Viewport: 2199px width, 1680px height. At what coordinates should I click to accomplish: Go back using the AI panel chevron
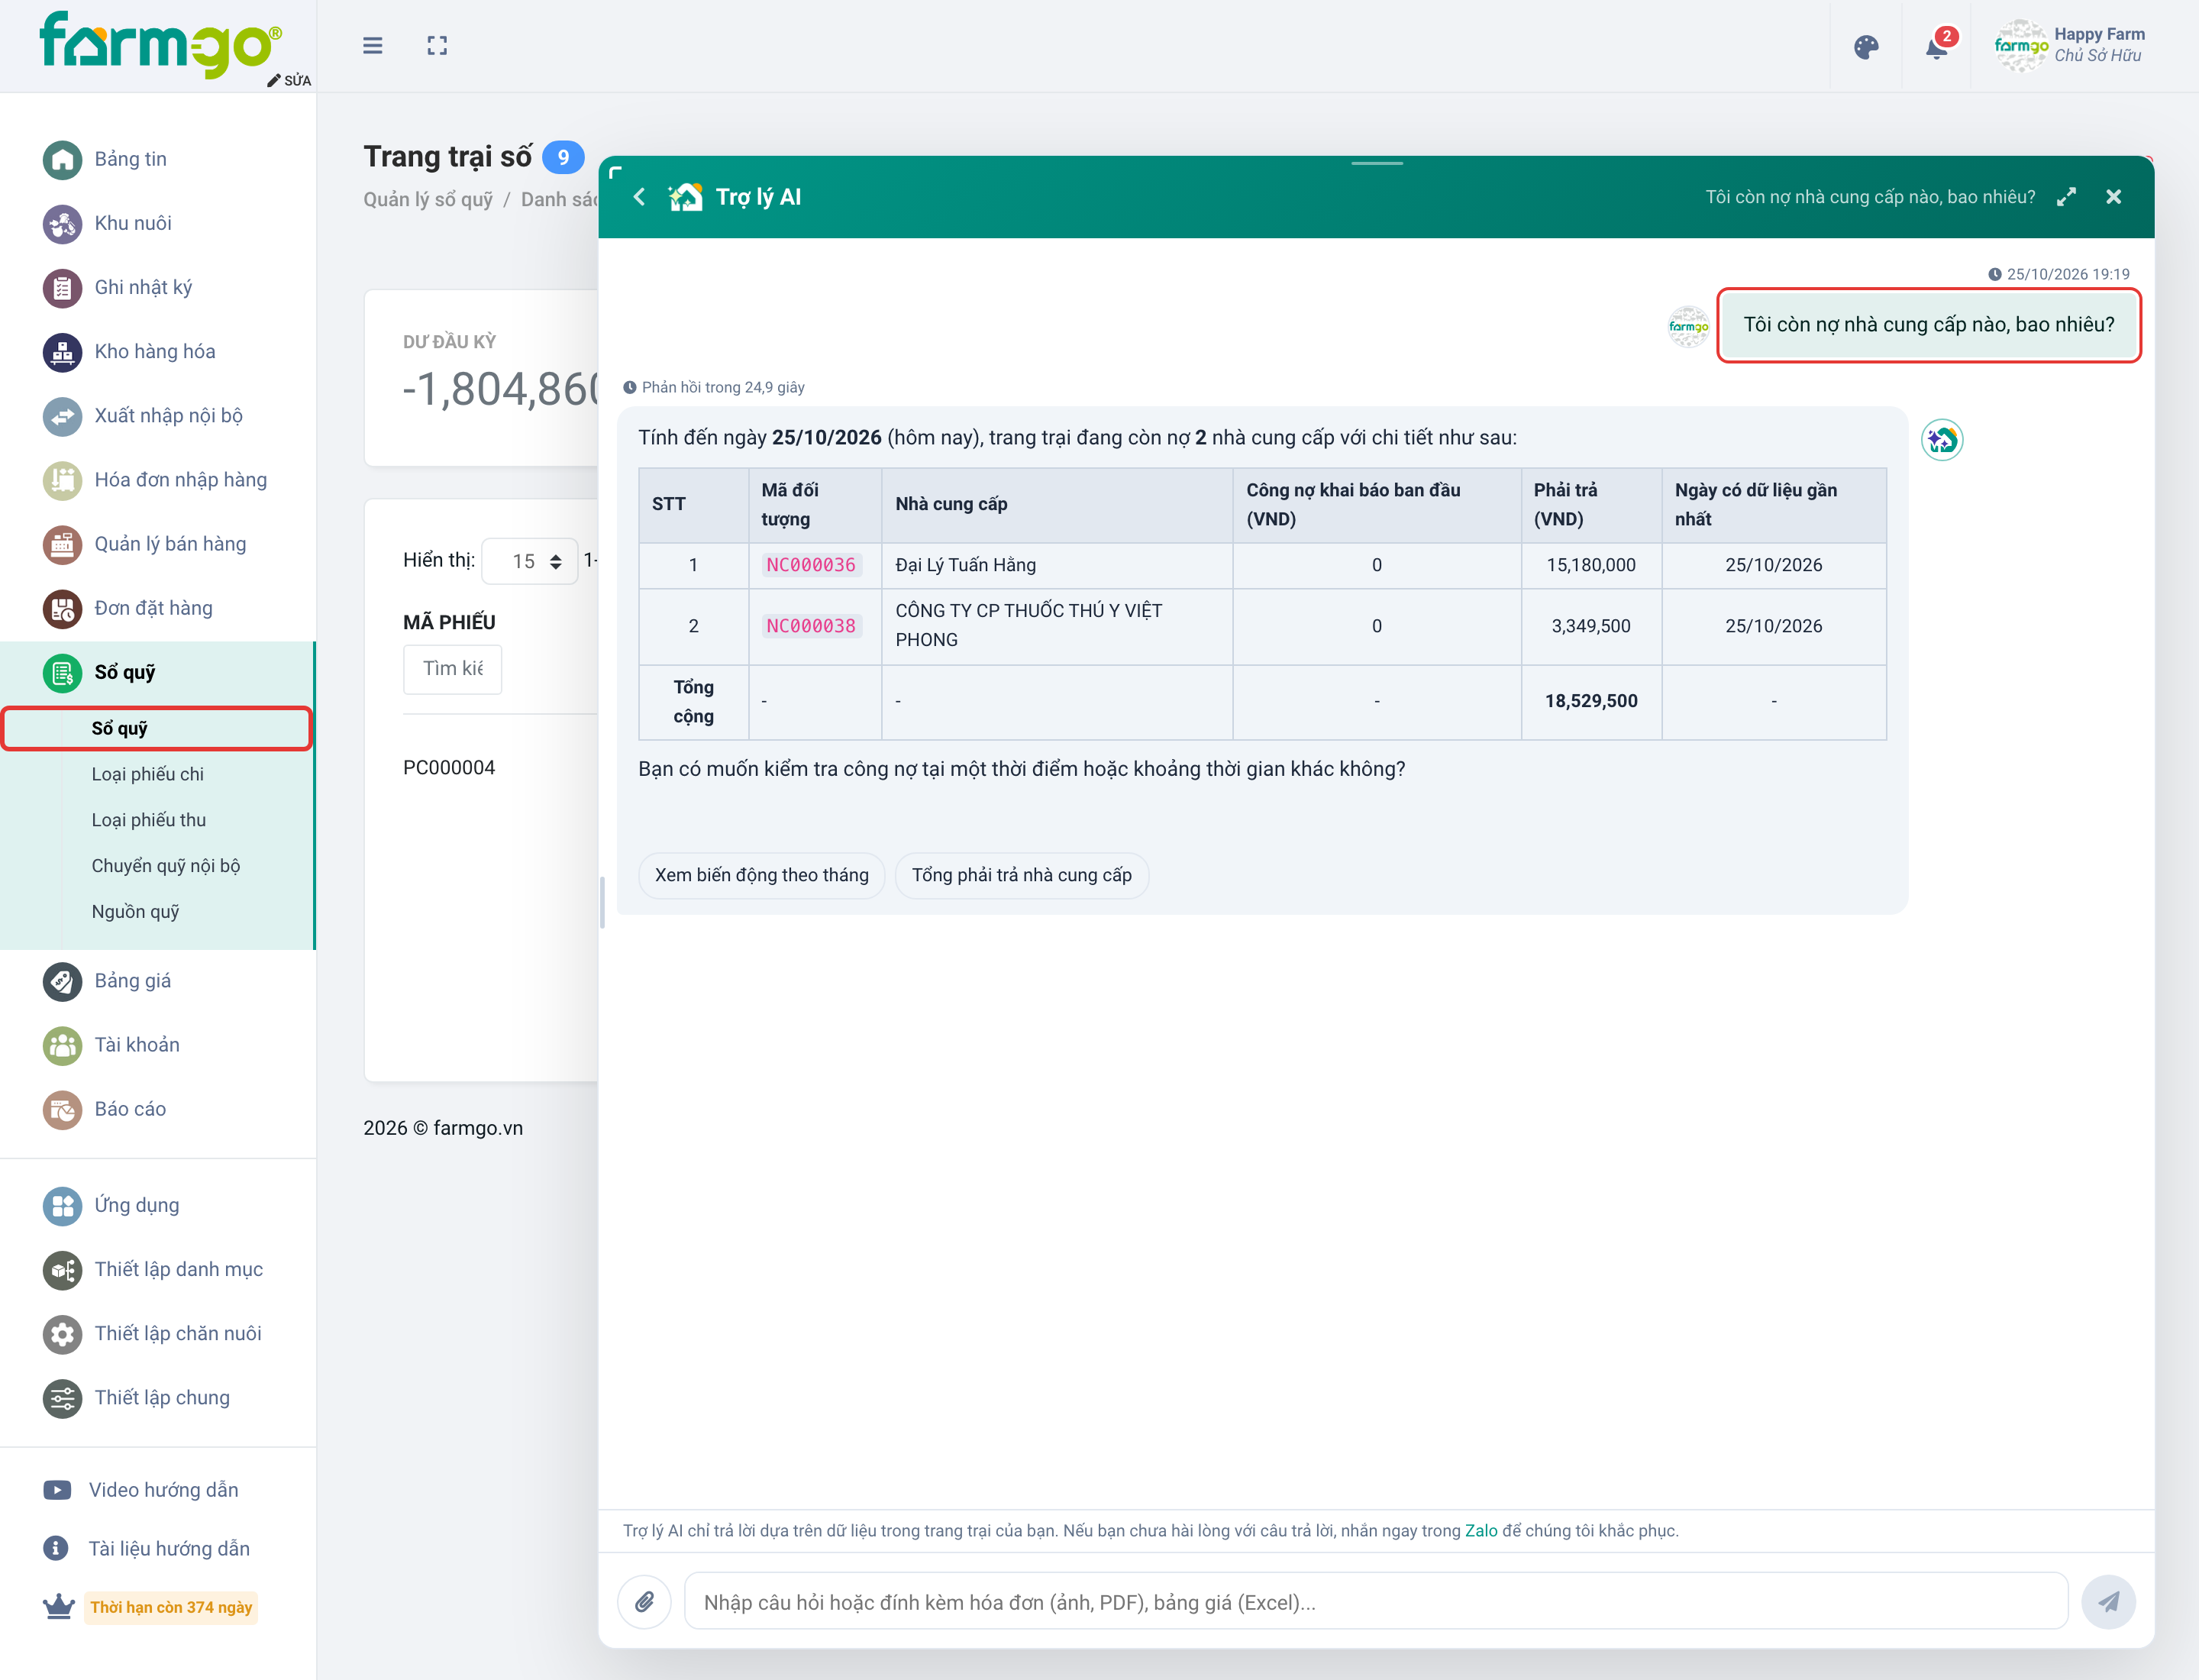coord(640,197)
